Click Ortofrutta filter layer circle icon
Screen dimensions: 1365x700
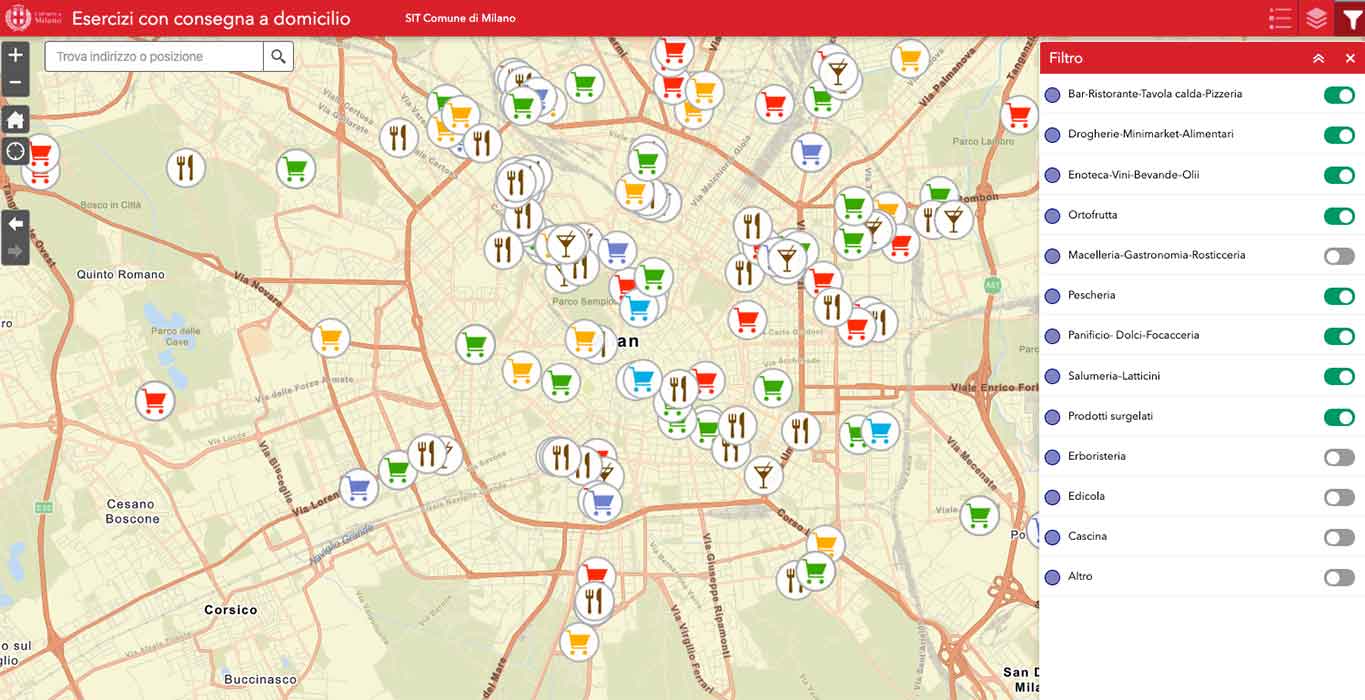1052,215
